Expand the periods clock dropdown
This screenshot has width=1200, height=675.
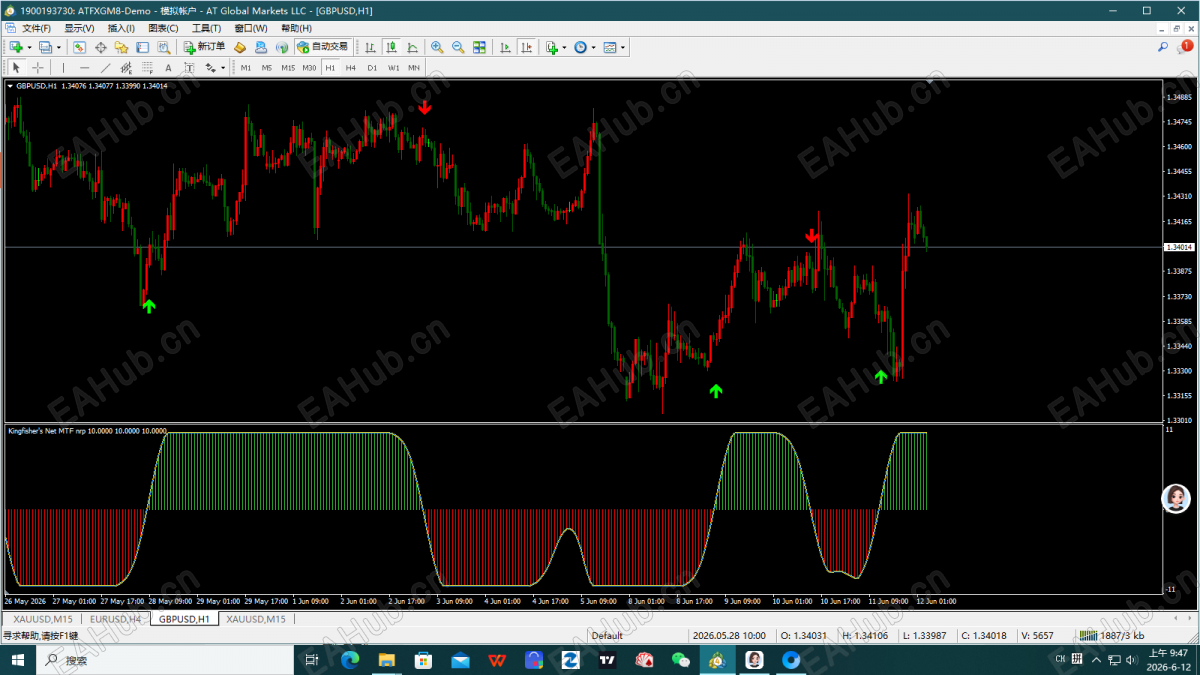593,47
